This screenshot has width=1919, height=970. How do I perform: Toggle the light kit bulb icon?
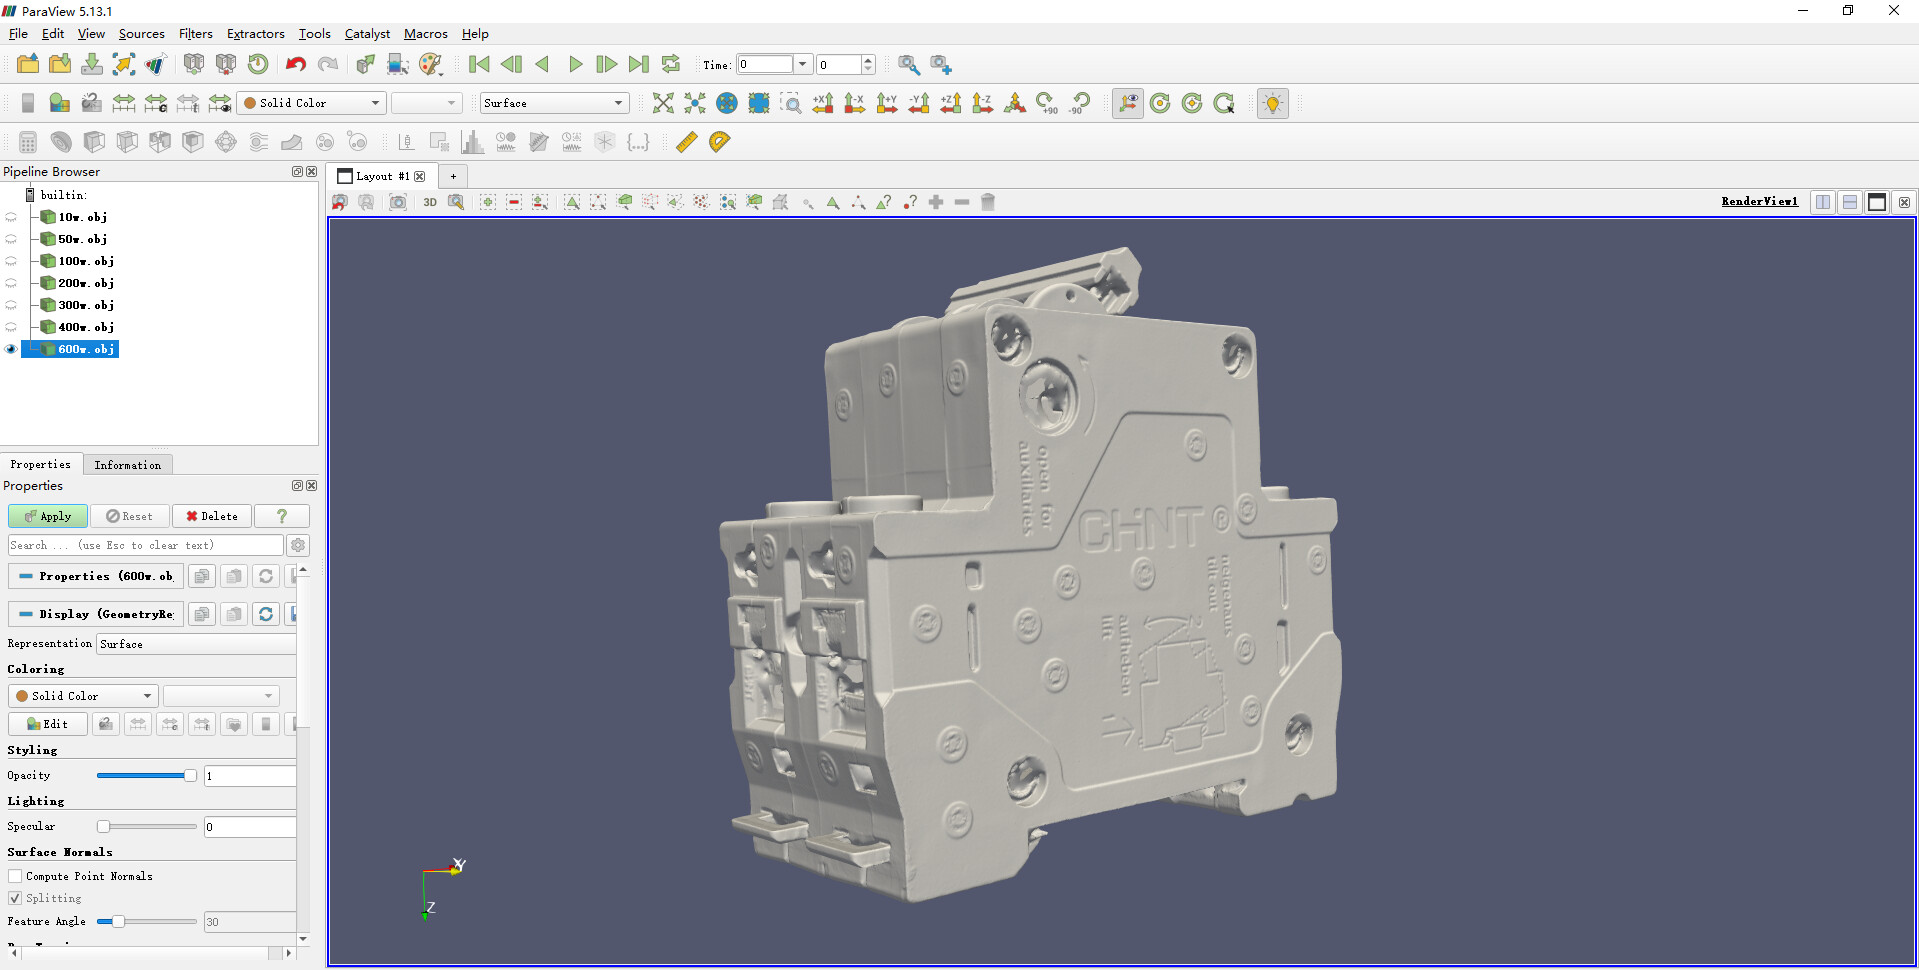coord(1272,103)
